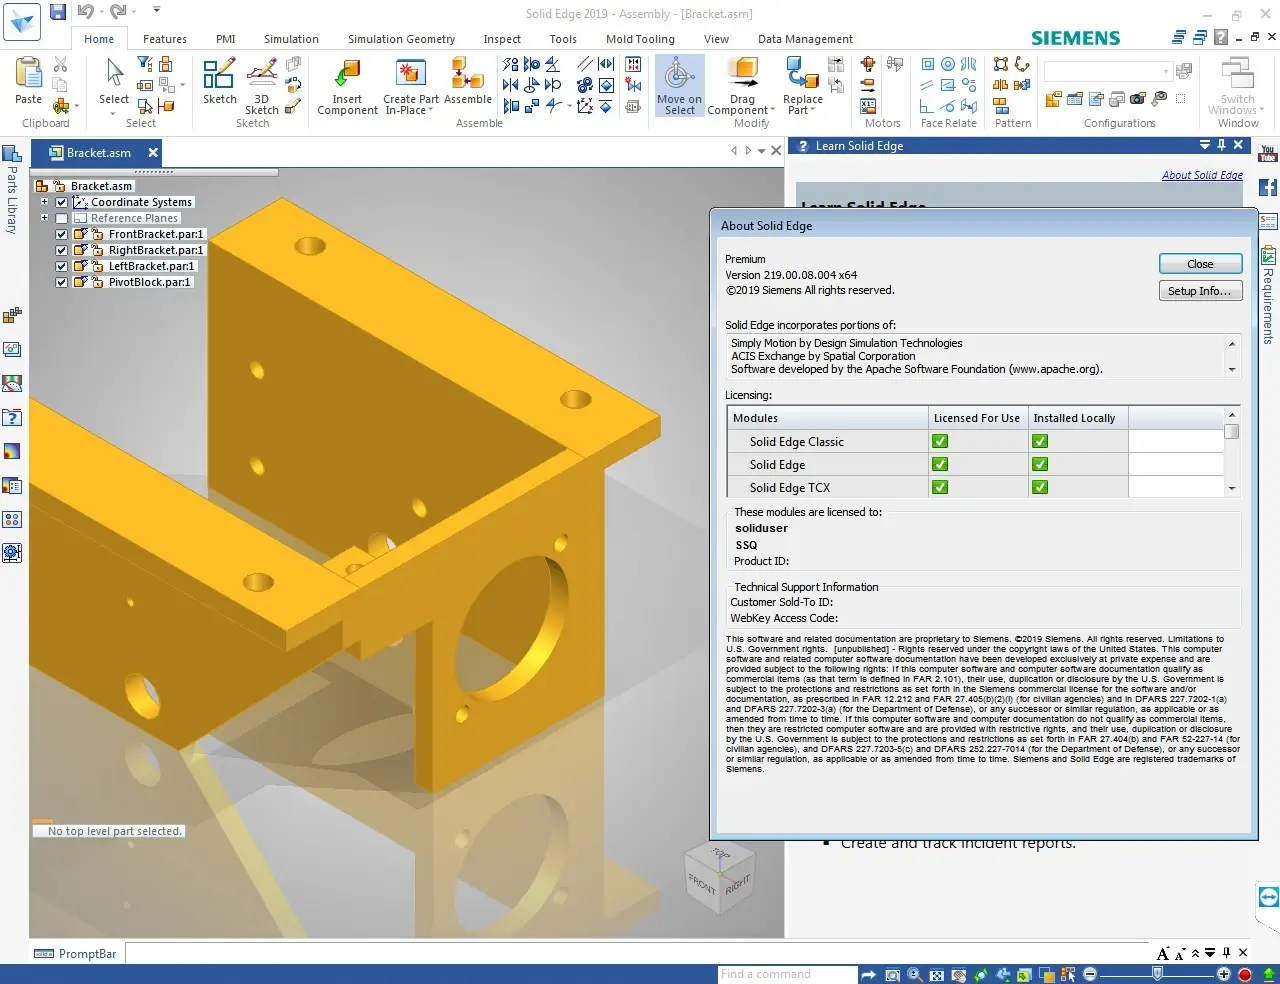Click rectangular Pattern icon in Pattern group

1001,64
